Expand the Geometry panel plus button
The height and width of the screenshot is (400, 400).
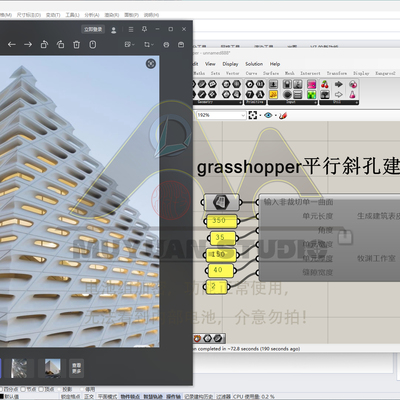click(240, 103)
